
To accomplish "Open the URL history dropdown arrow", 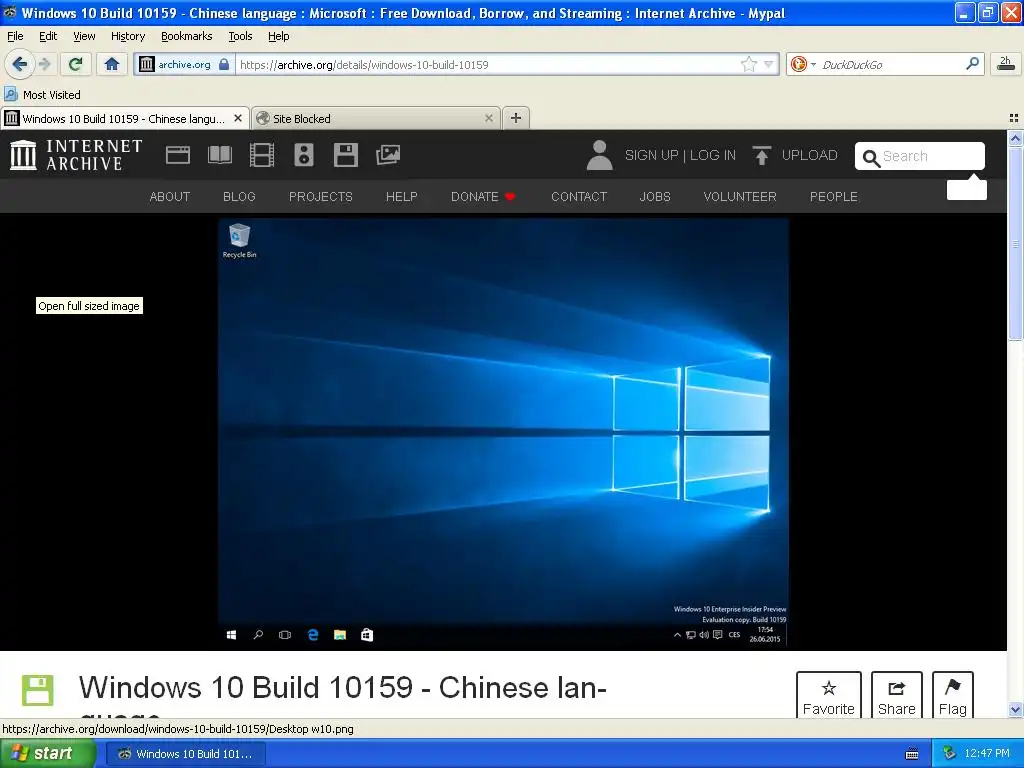I will pyautogui.click(x=769, y=64).
